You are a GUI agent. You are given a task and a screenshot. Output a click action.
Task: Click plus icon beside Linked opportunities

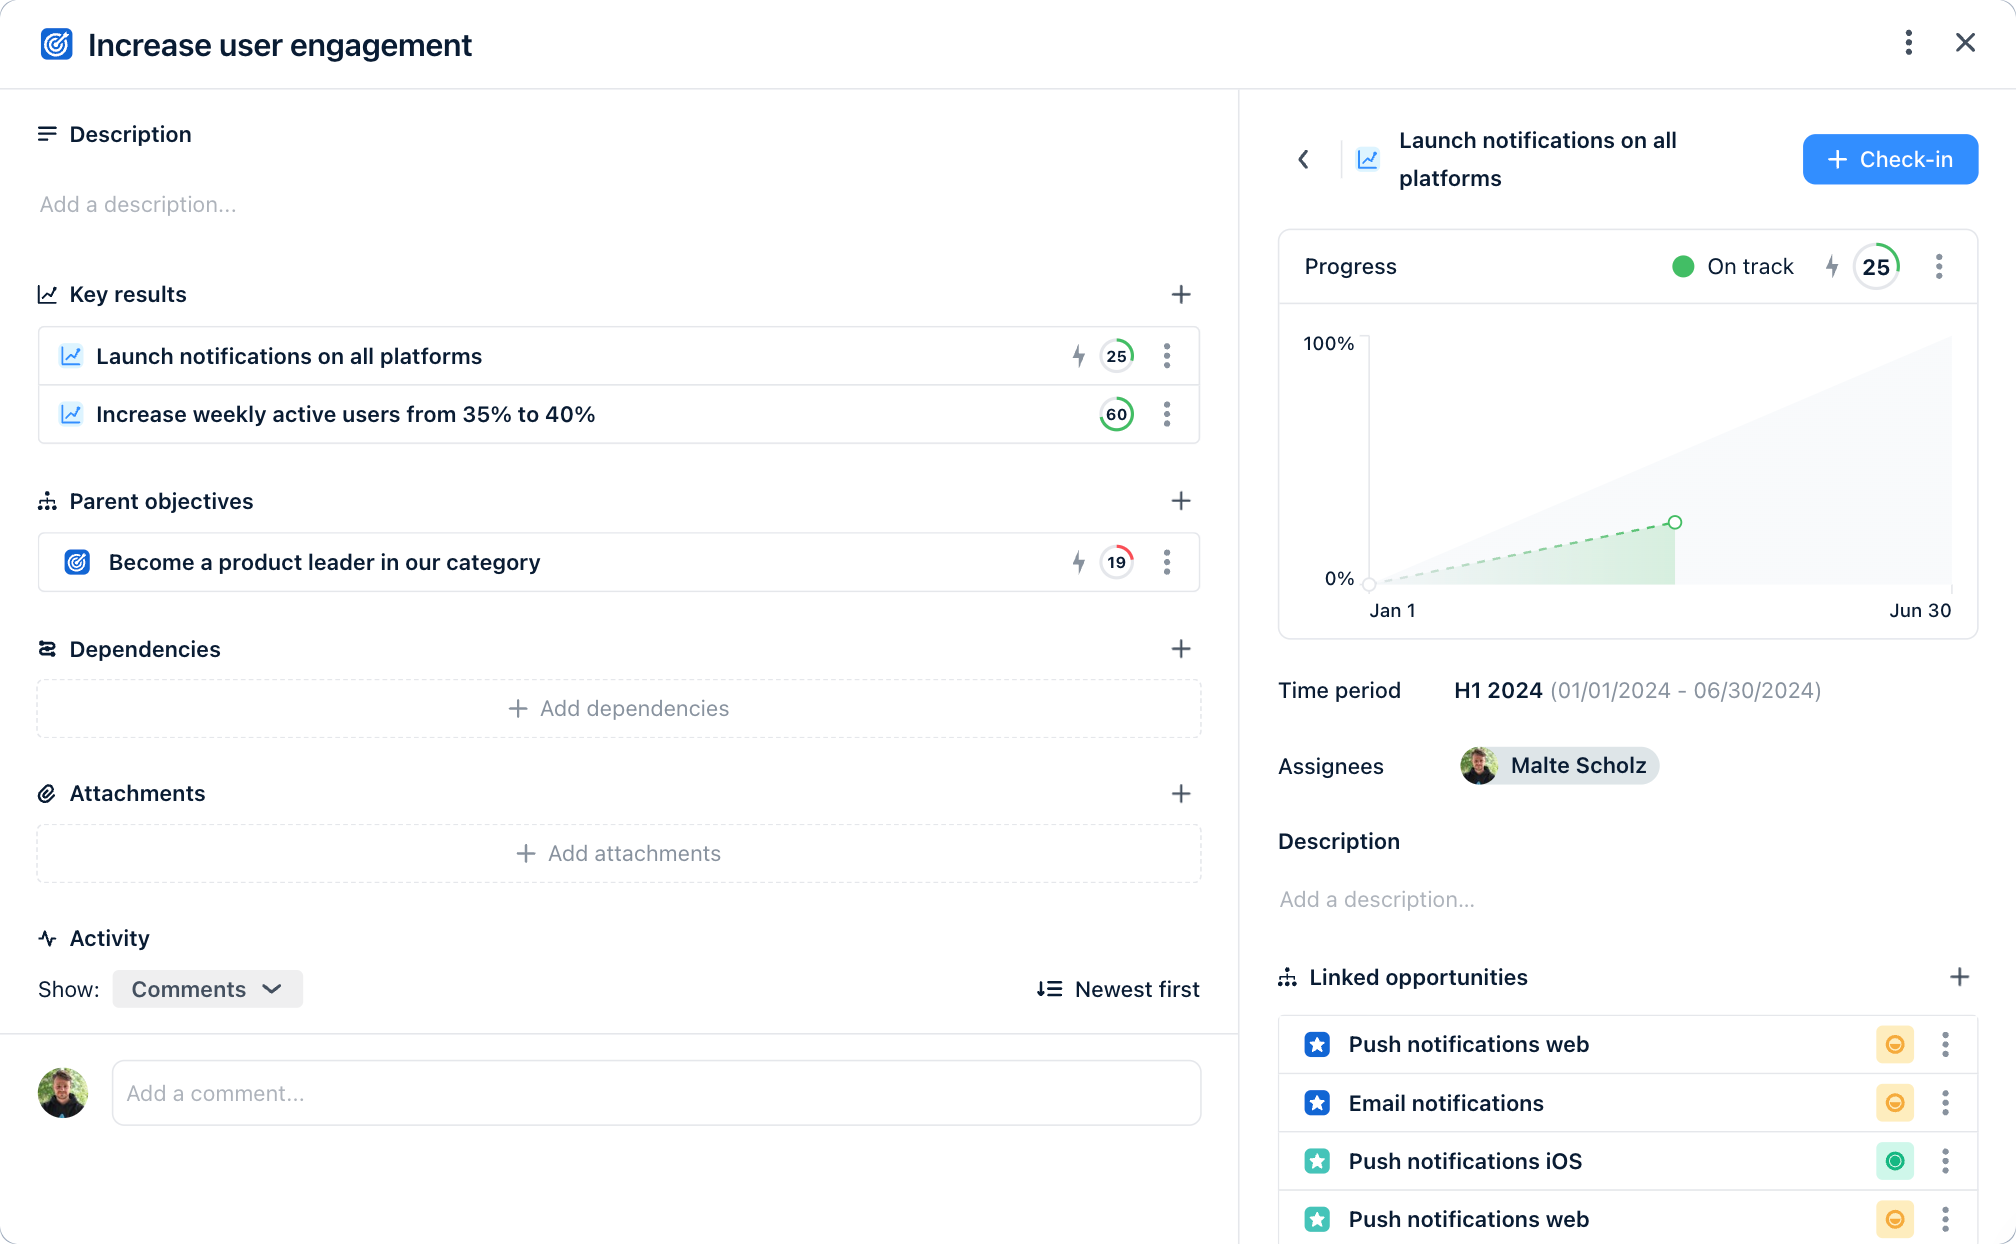pos(1959,977)
